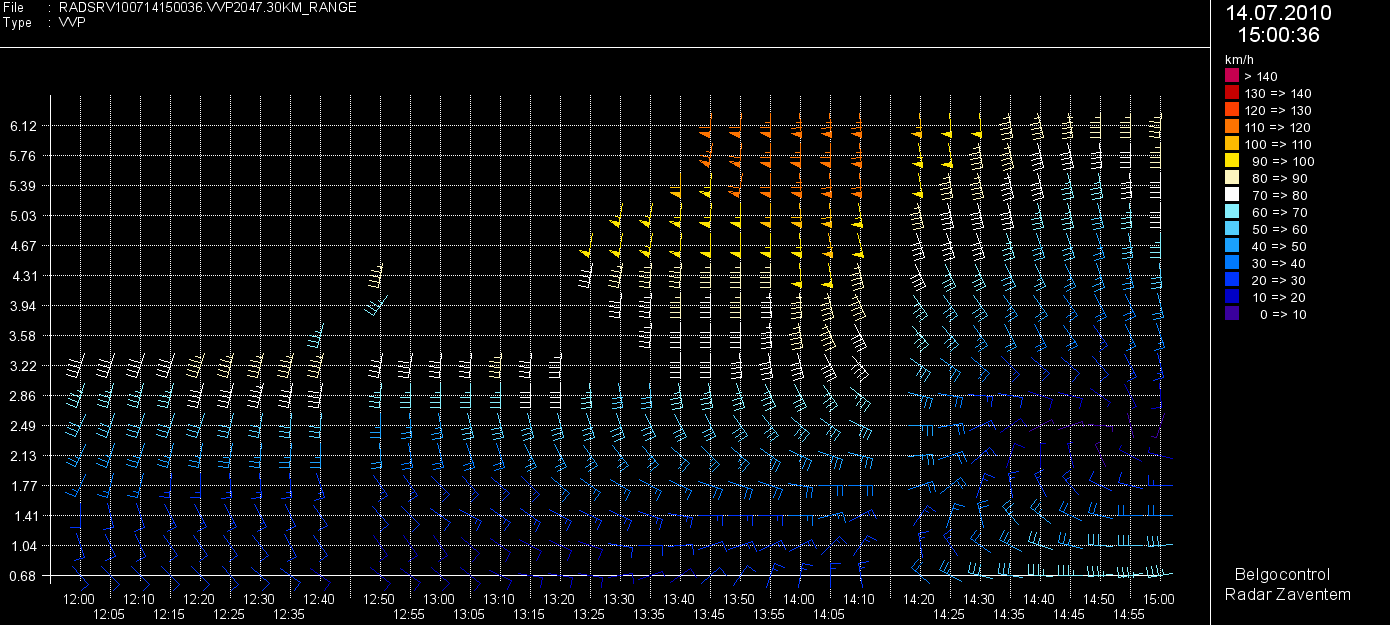Screen dimensions: 1390x625
Task: Select the 13:45 time label
Action: [x=709, y=614]
